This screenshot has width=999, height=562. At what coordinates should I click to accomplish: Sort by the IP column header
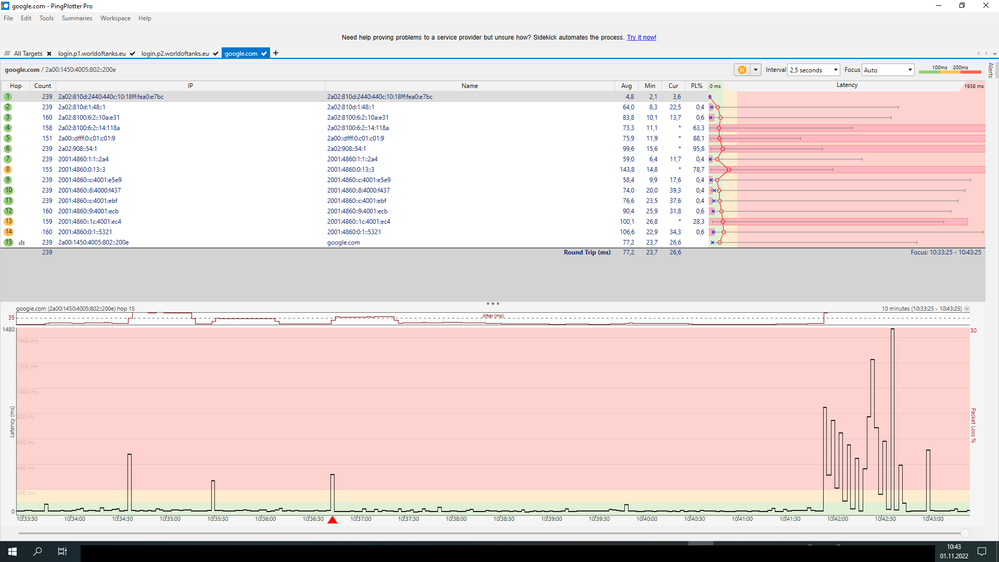190,86
